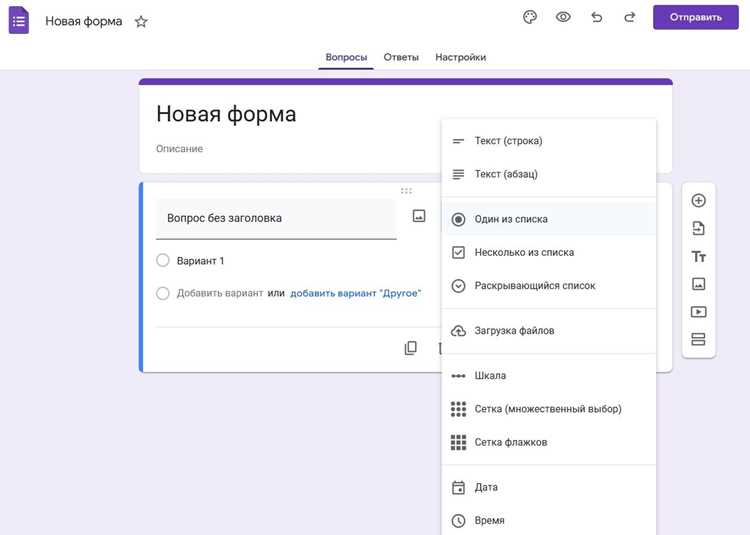The image size is (750, 535).
Task: Choose Шкала question type
Action: point(549,376)
